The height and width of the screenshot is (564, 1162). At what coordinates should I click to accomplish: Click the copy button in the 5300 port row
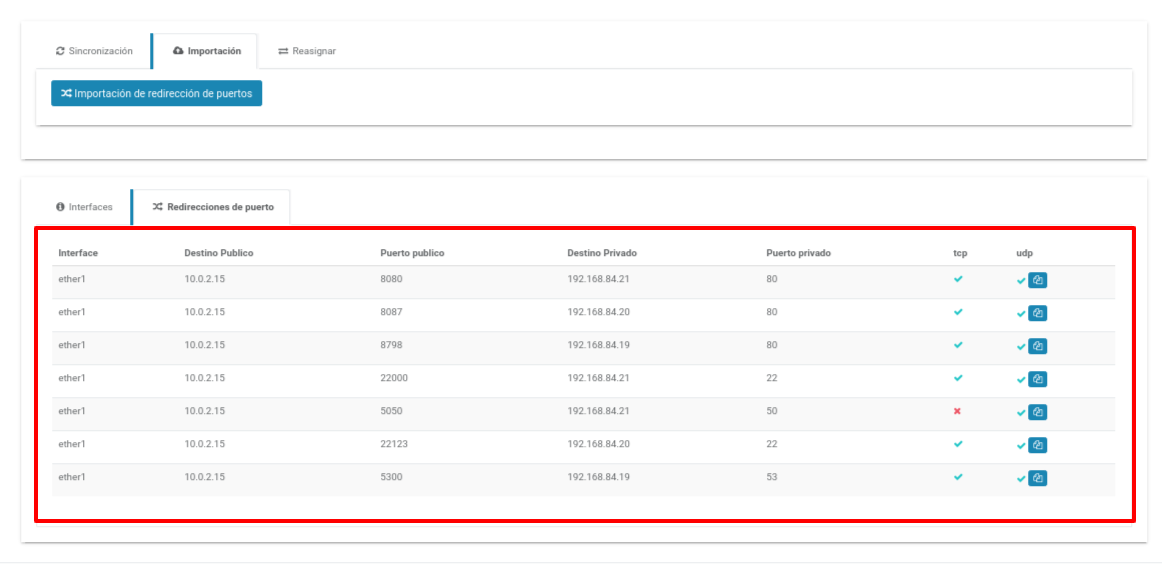(1038, 478)
